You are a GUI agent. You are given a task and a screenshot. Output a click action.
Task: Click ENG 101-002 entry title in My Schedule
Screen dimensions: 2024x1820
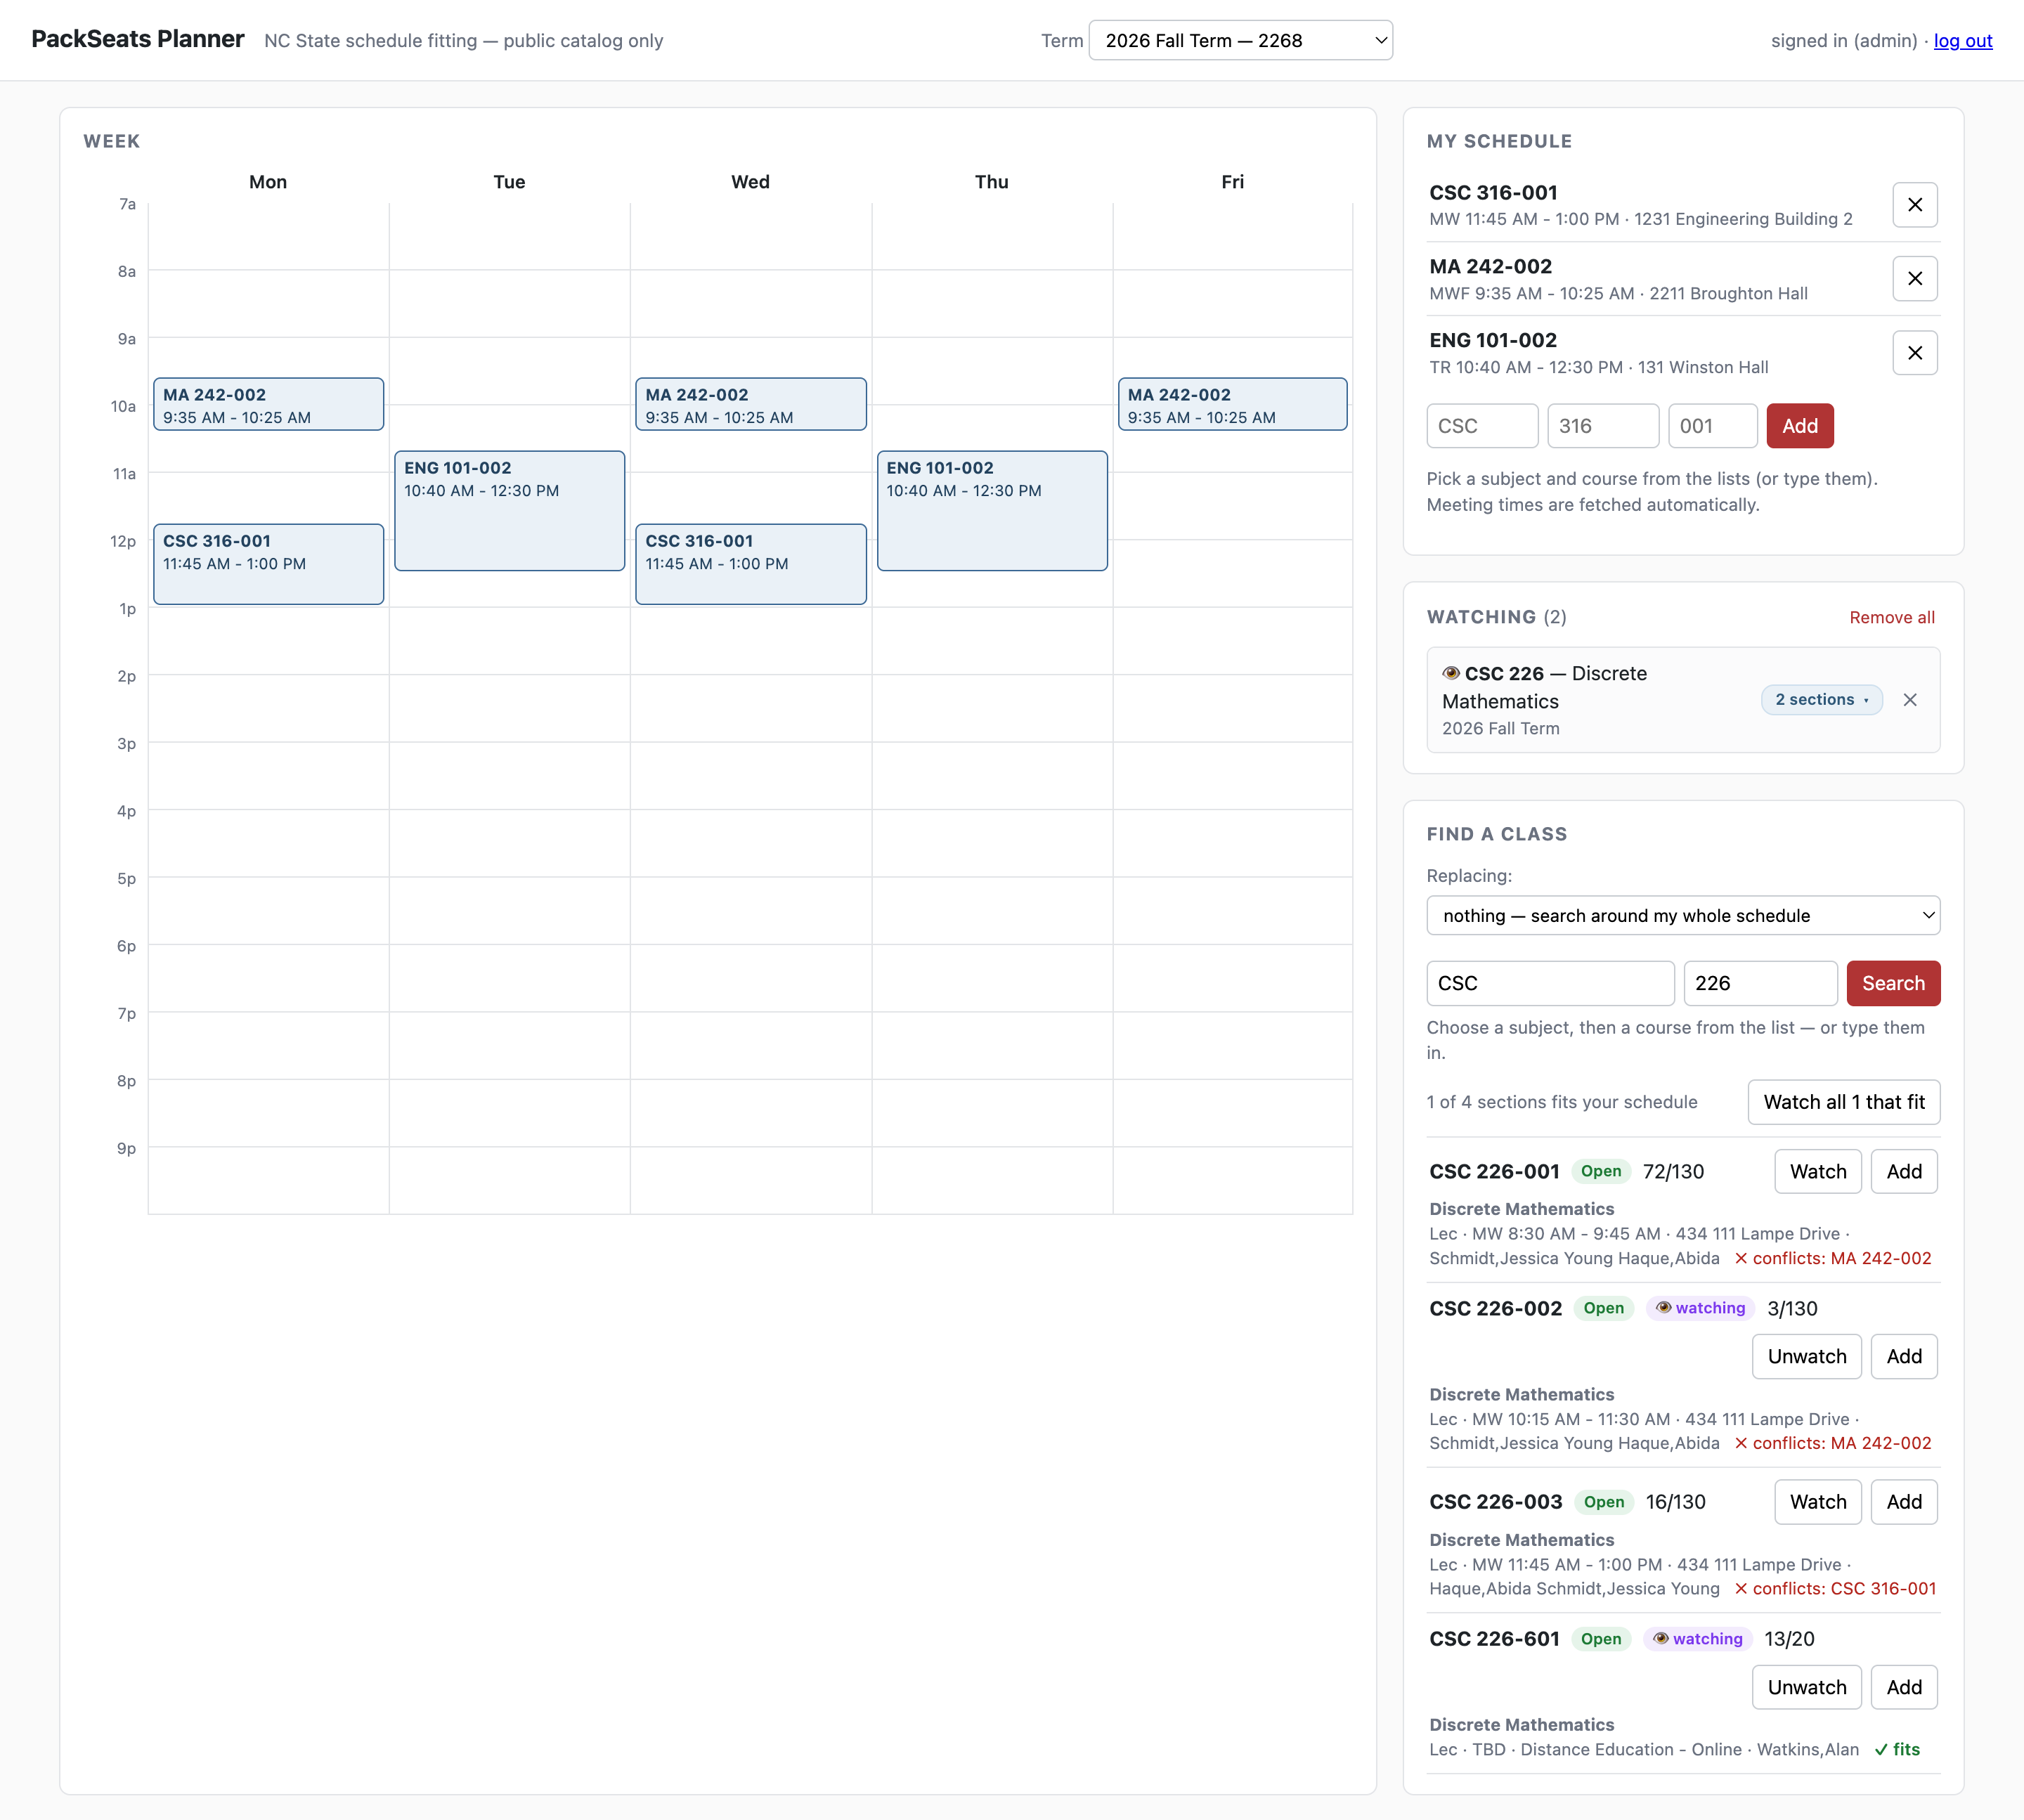point(1492,341)
